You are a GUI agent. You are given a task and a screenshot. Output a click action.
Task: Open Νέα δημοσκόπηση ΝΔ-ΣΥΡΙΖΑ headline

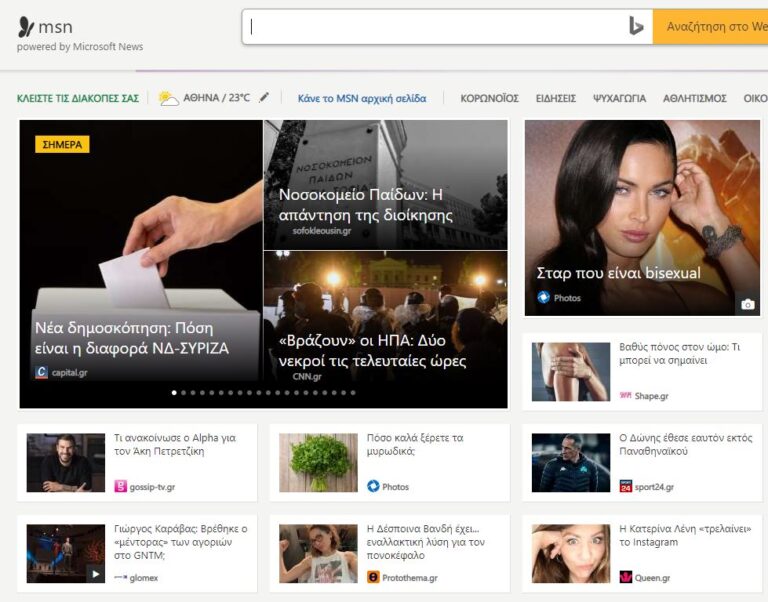(x=132, y=338)
